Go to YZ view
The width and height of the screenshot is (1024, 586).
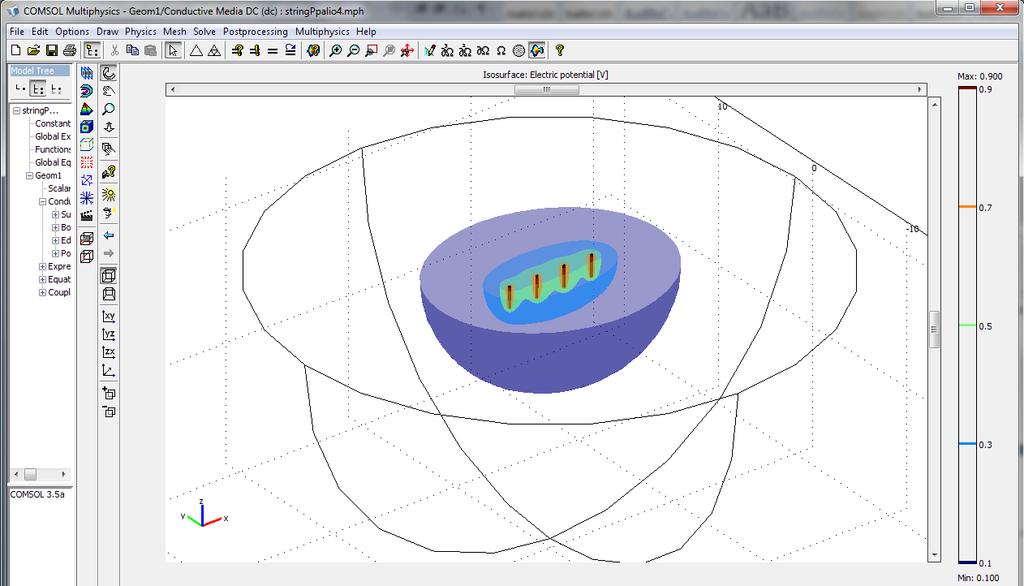tap(108, 334)
